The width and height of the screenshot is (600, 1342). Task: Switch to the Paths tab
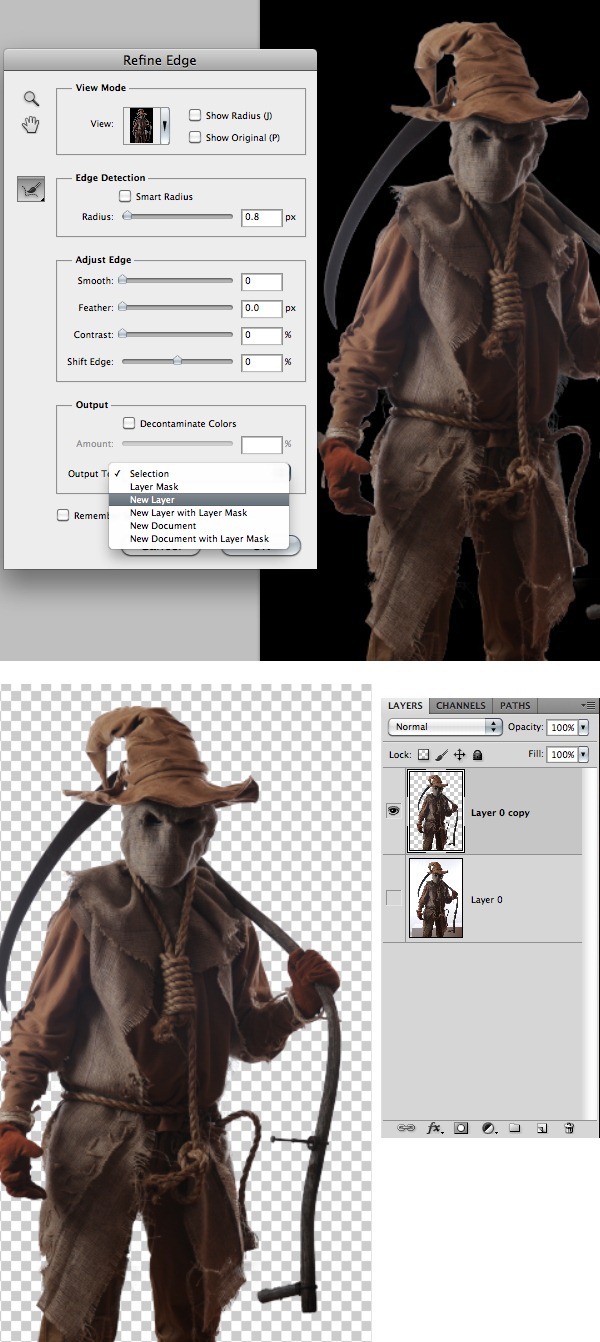point(515,705)
